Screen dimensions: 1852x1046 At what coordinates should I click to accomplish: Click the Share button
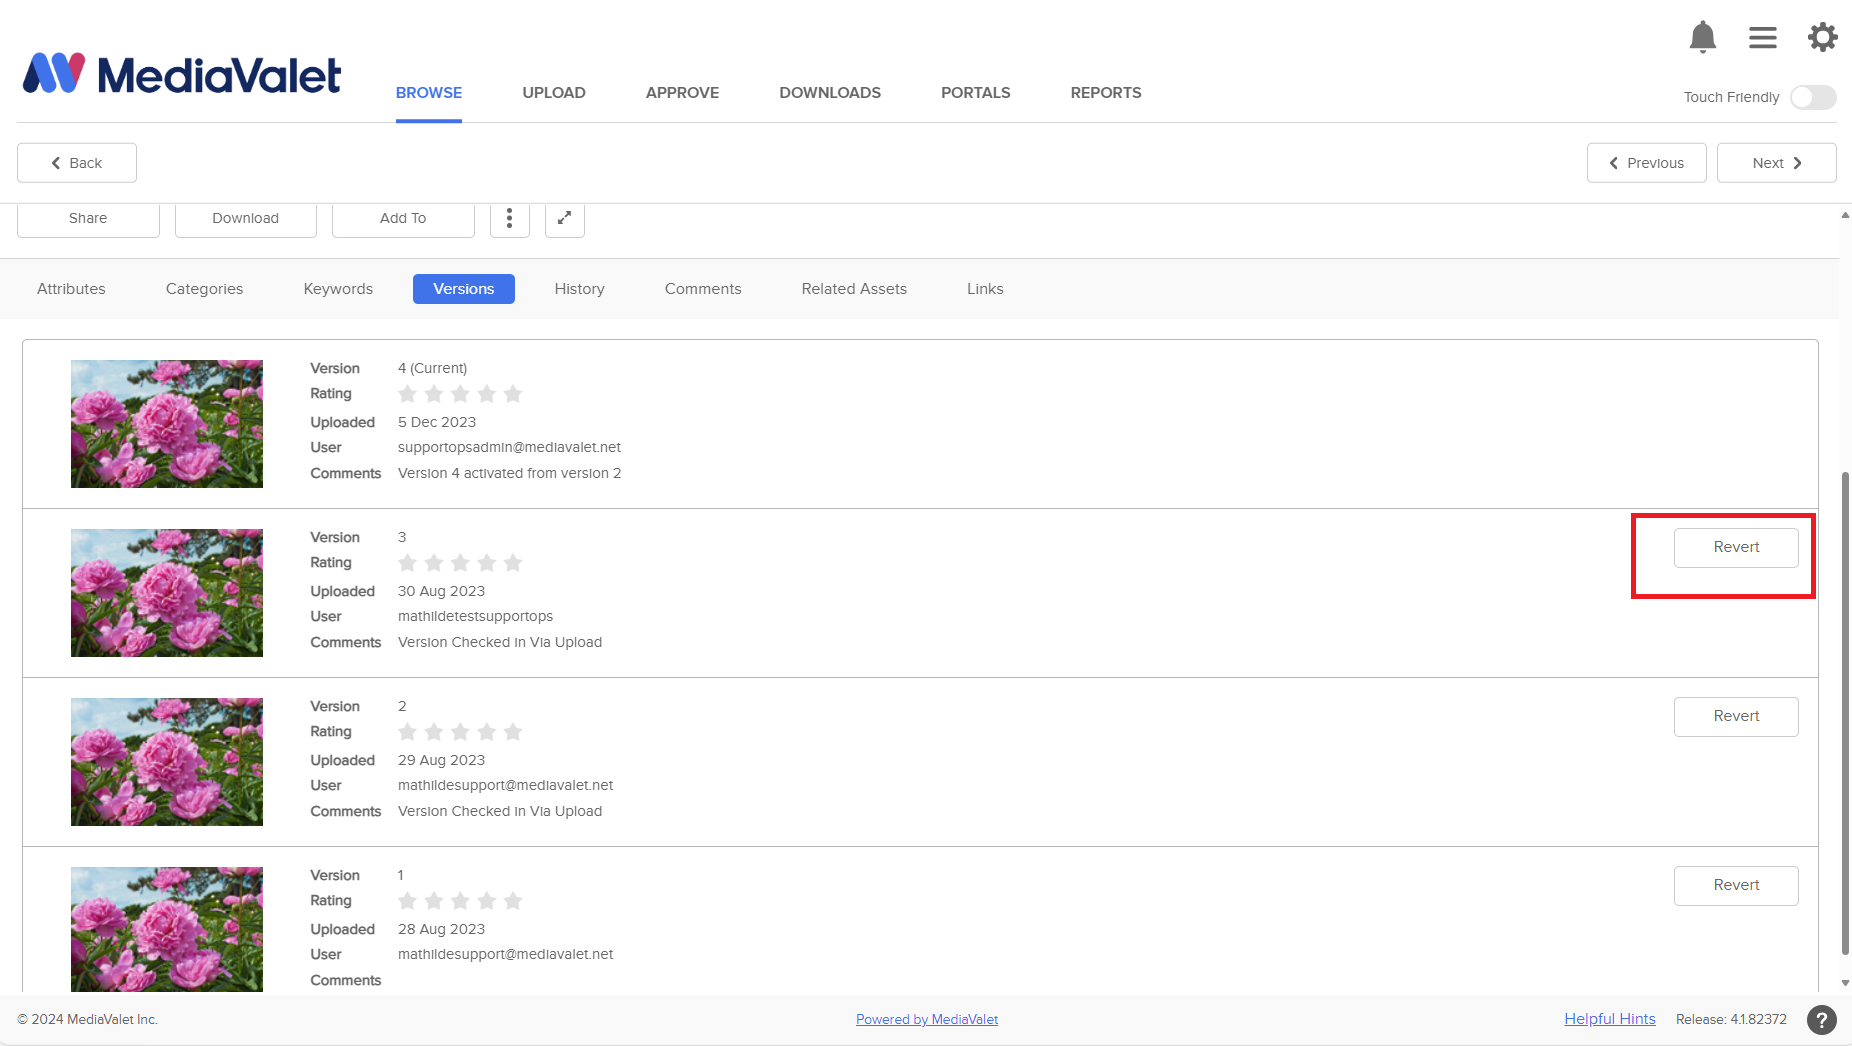88,218
